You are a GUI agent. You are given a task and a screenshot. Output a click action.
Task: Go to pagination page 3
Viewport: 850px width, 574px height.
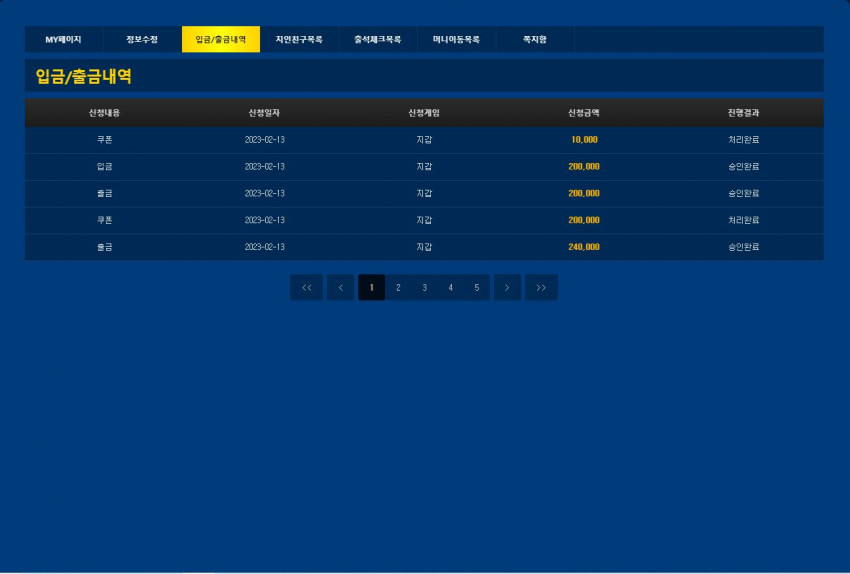point(424,288)
